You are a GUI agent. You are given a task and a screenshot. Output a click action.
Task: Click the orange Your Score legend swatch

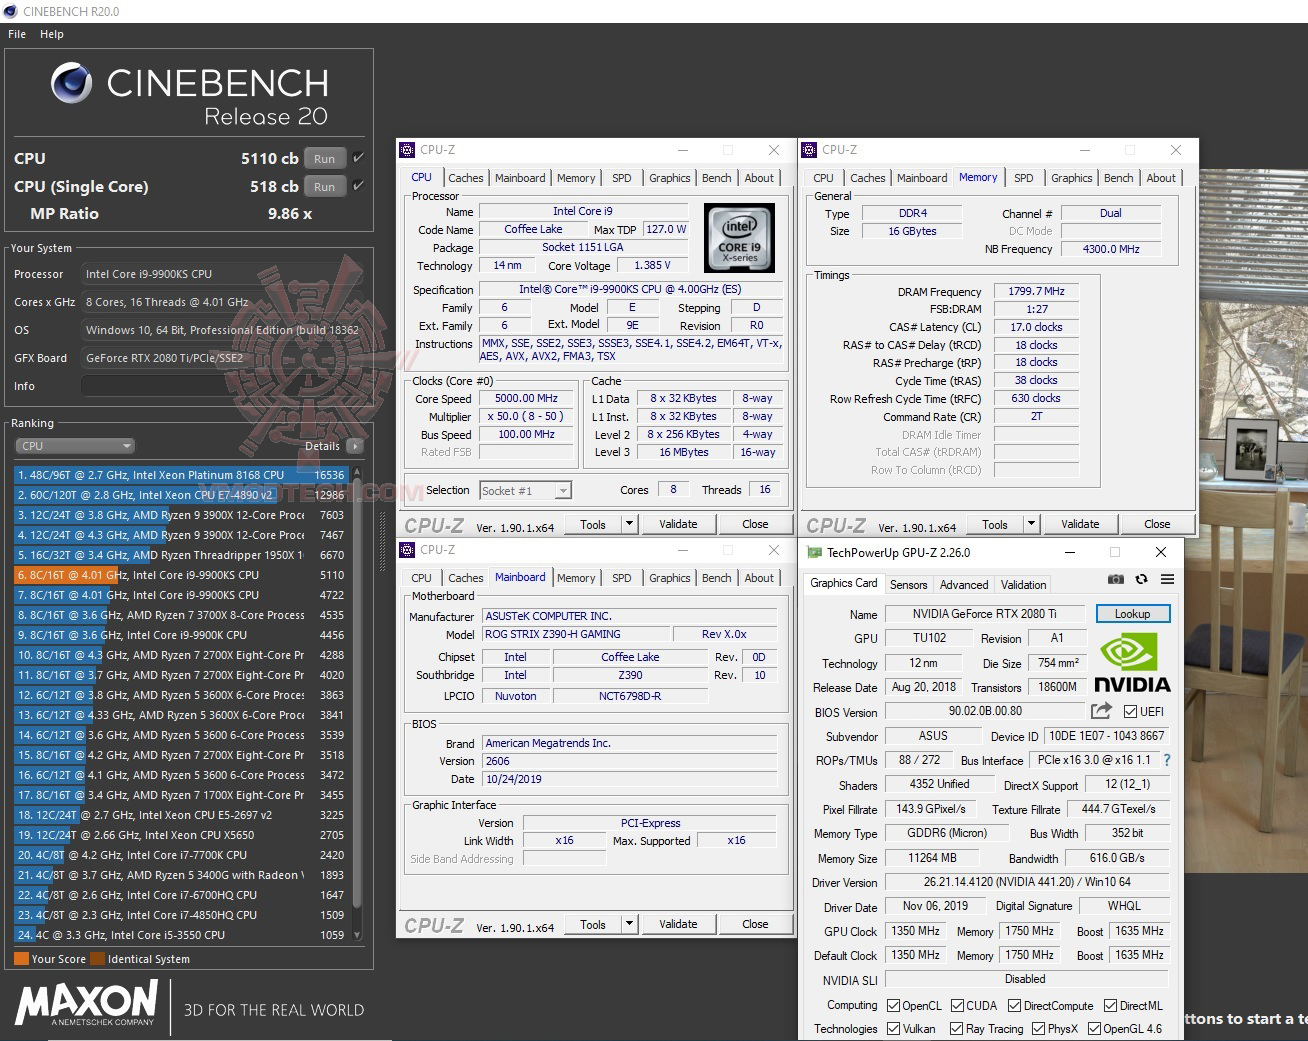[x=21, y=959]
